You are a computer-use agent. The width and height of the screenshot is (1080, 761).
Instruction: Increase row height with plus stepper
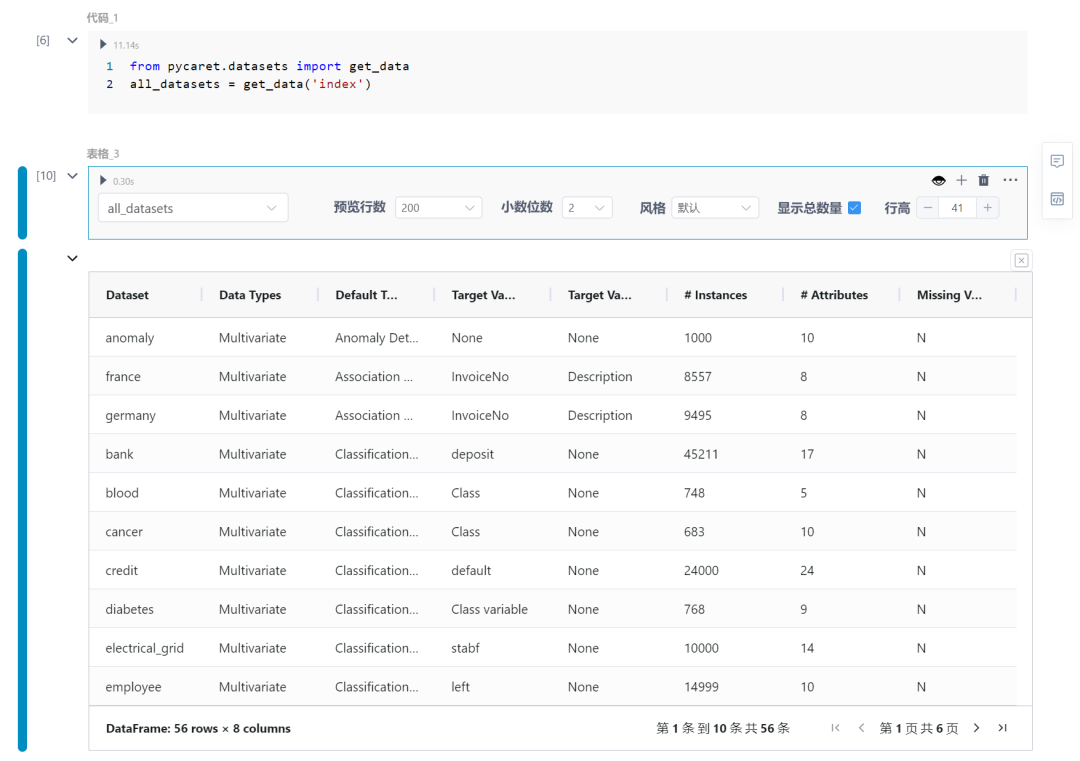pos(987,208)
